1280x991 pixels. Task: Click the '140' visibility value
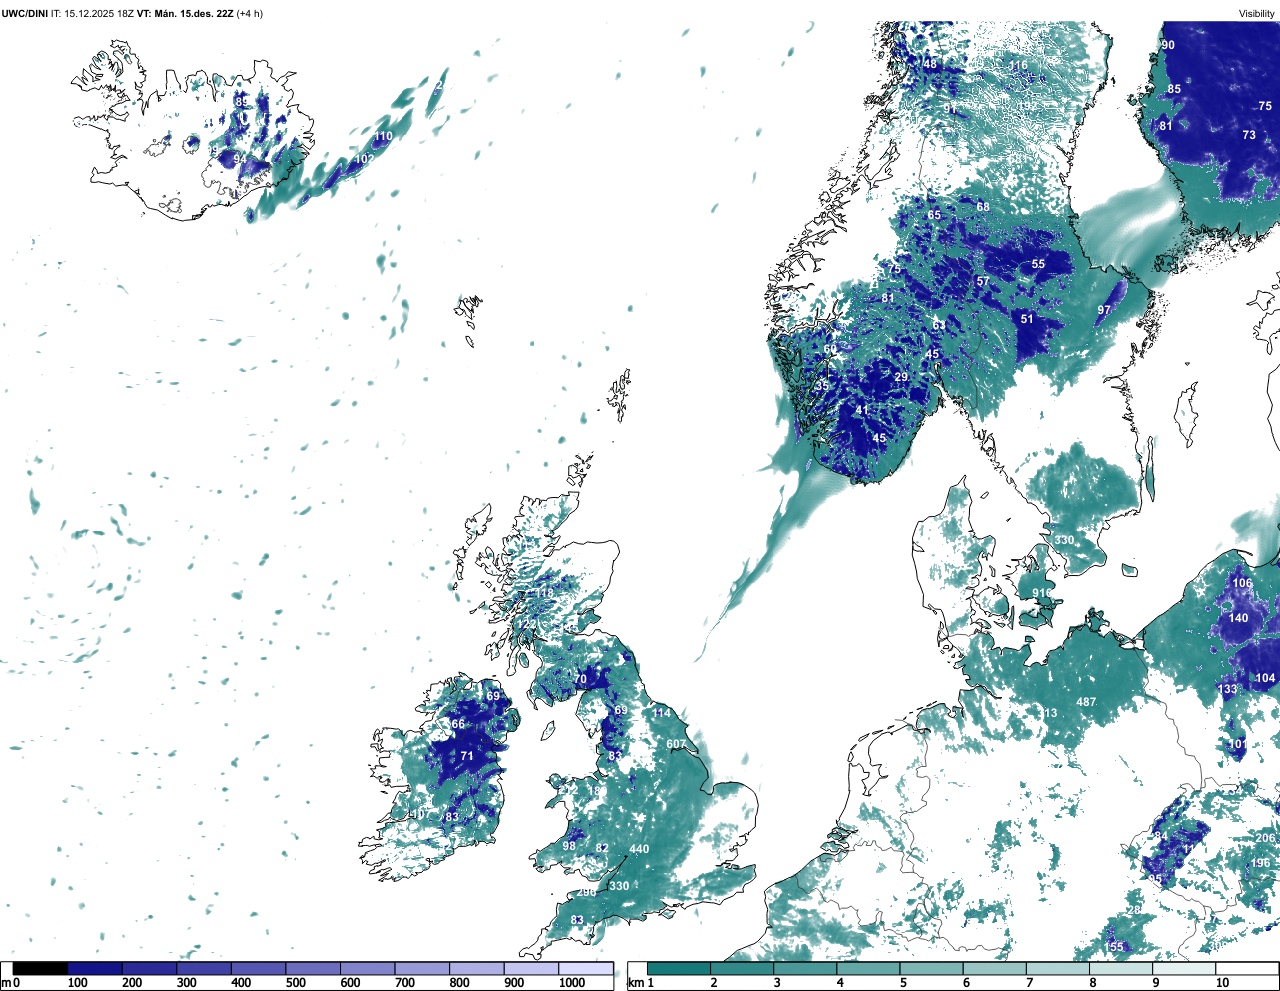coord(1239,618)
